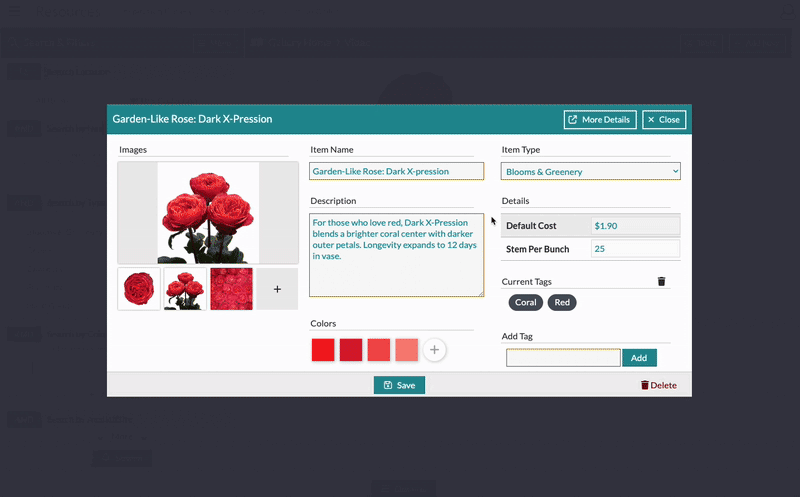The width and height of the screenshot is (800, 497).
Task: Select the three-rose bouquet thumbnail
Action: (x=185, y=289)
